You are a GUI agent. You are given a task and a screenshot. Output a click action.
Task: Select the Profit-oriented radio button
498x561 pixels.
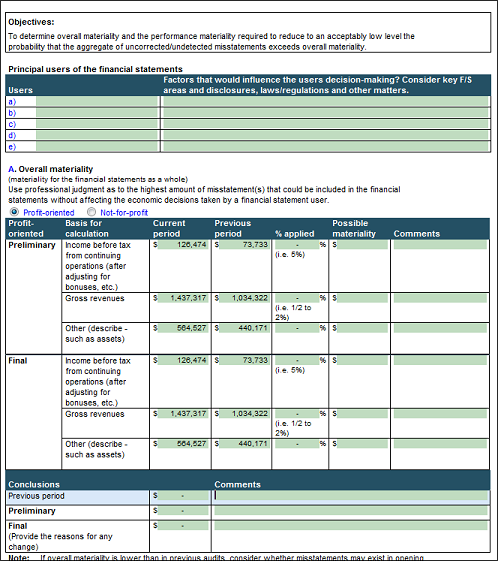[14, 212]
